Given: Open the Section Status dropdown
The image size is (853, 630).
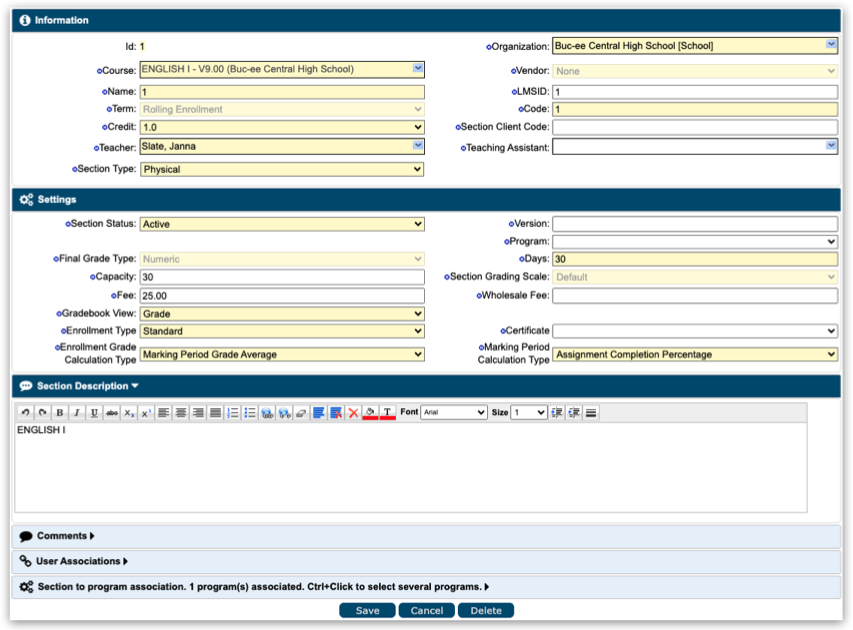Looking at the screenshot, I should click(x=282, y=224).
